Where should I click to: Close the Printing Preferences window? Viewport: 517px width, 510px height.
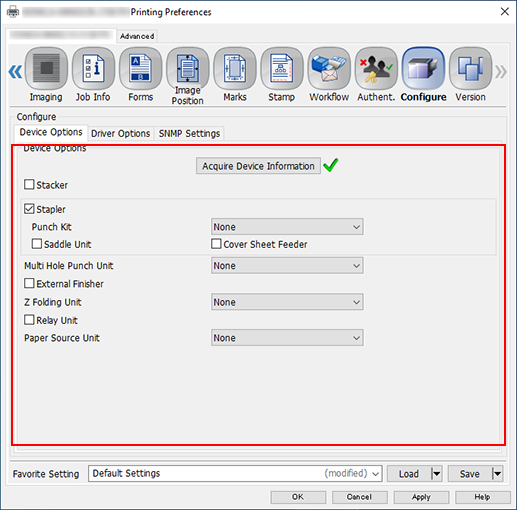505,12
